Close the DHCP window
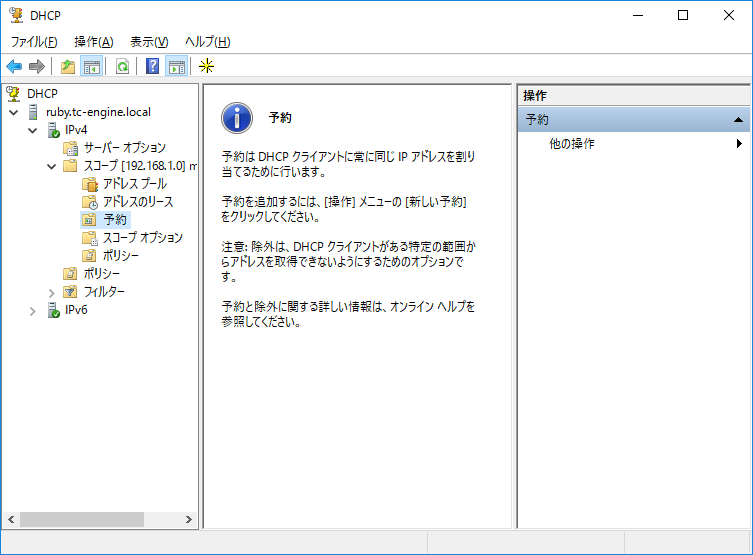 (x=729, y=15)
